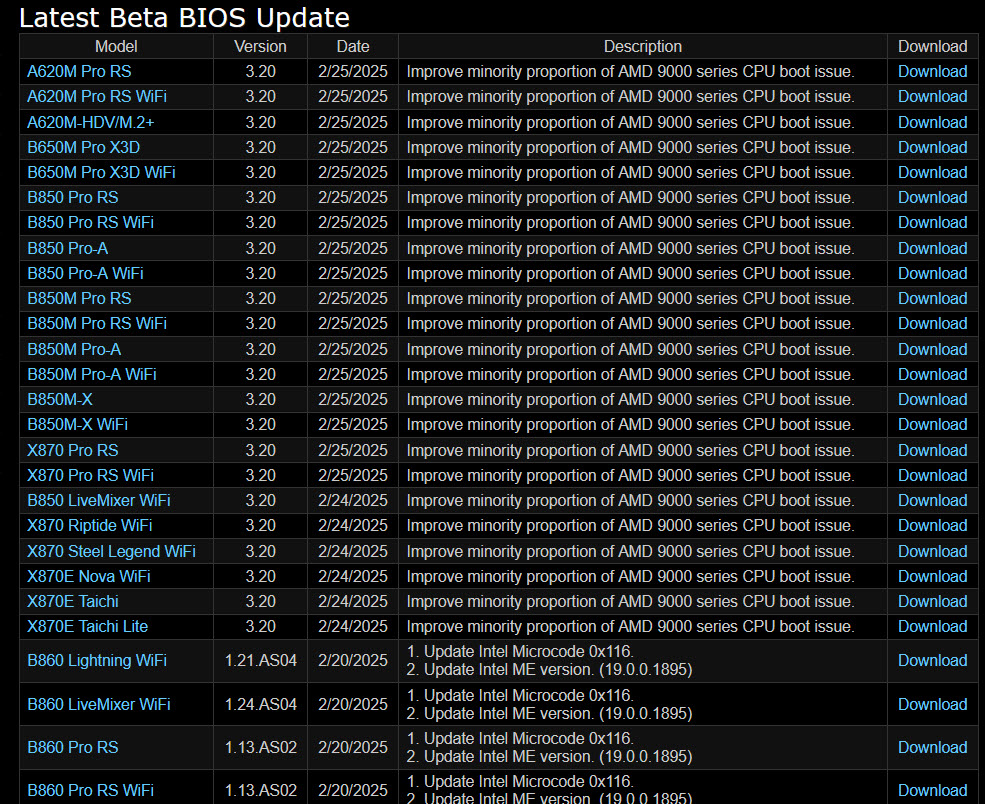Open the B650M Pro X3D WiFi link

101,173
